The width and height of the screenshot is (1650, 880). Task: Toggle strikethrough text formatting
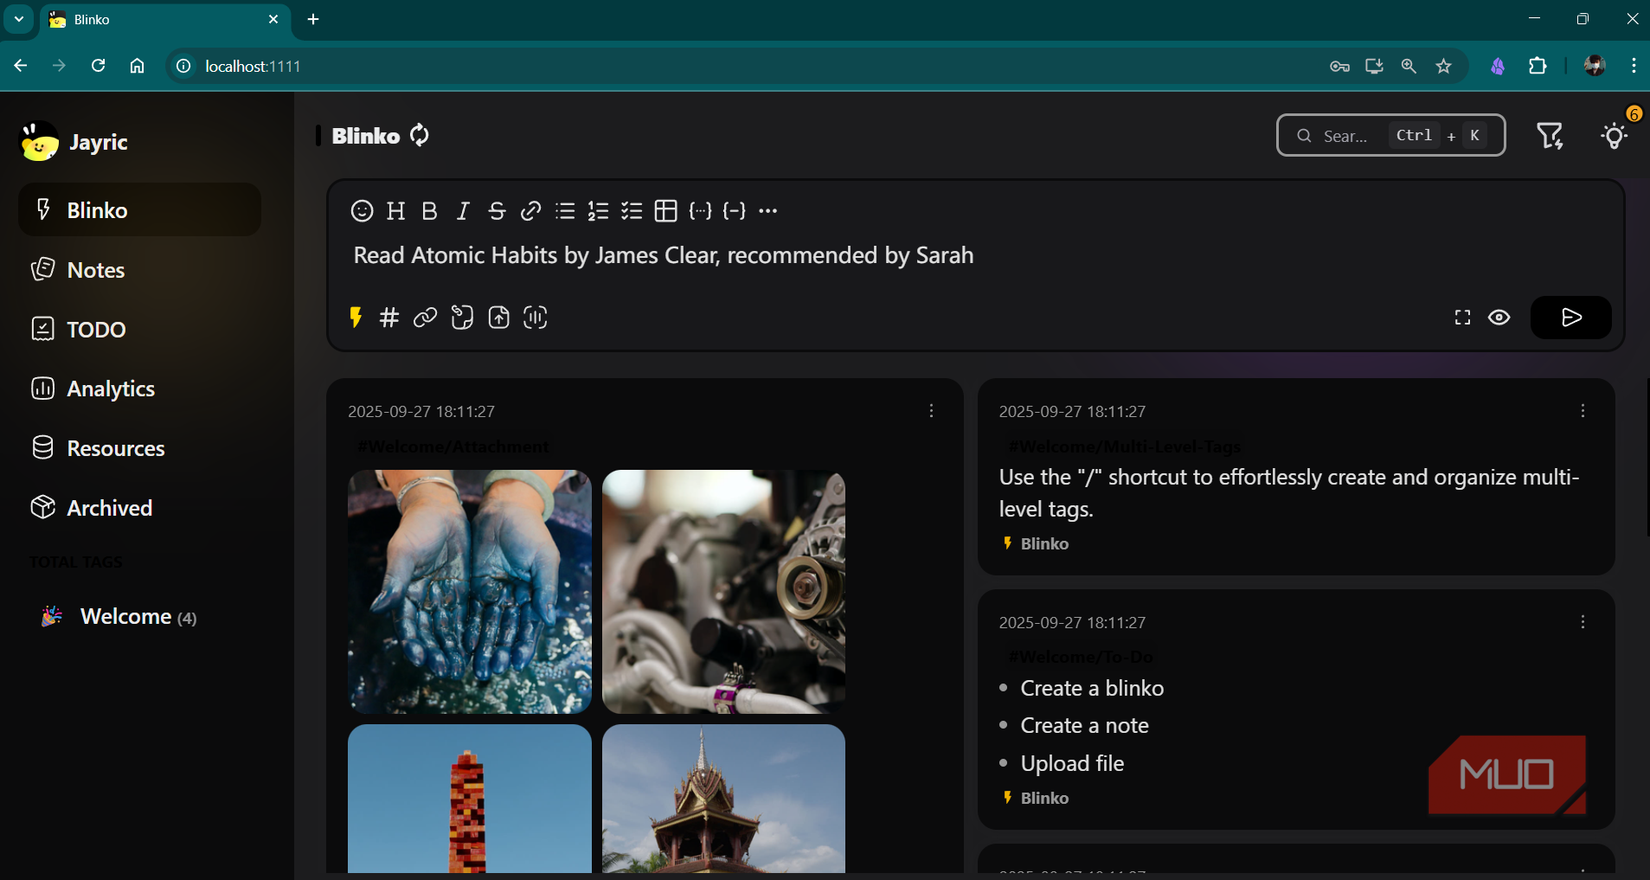497,211
